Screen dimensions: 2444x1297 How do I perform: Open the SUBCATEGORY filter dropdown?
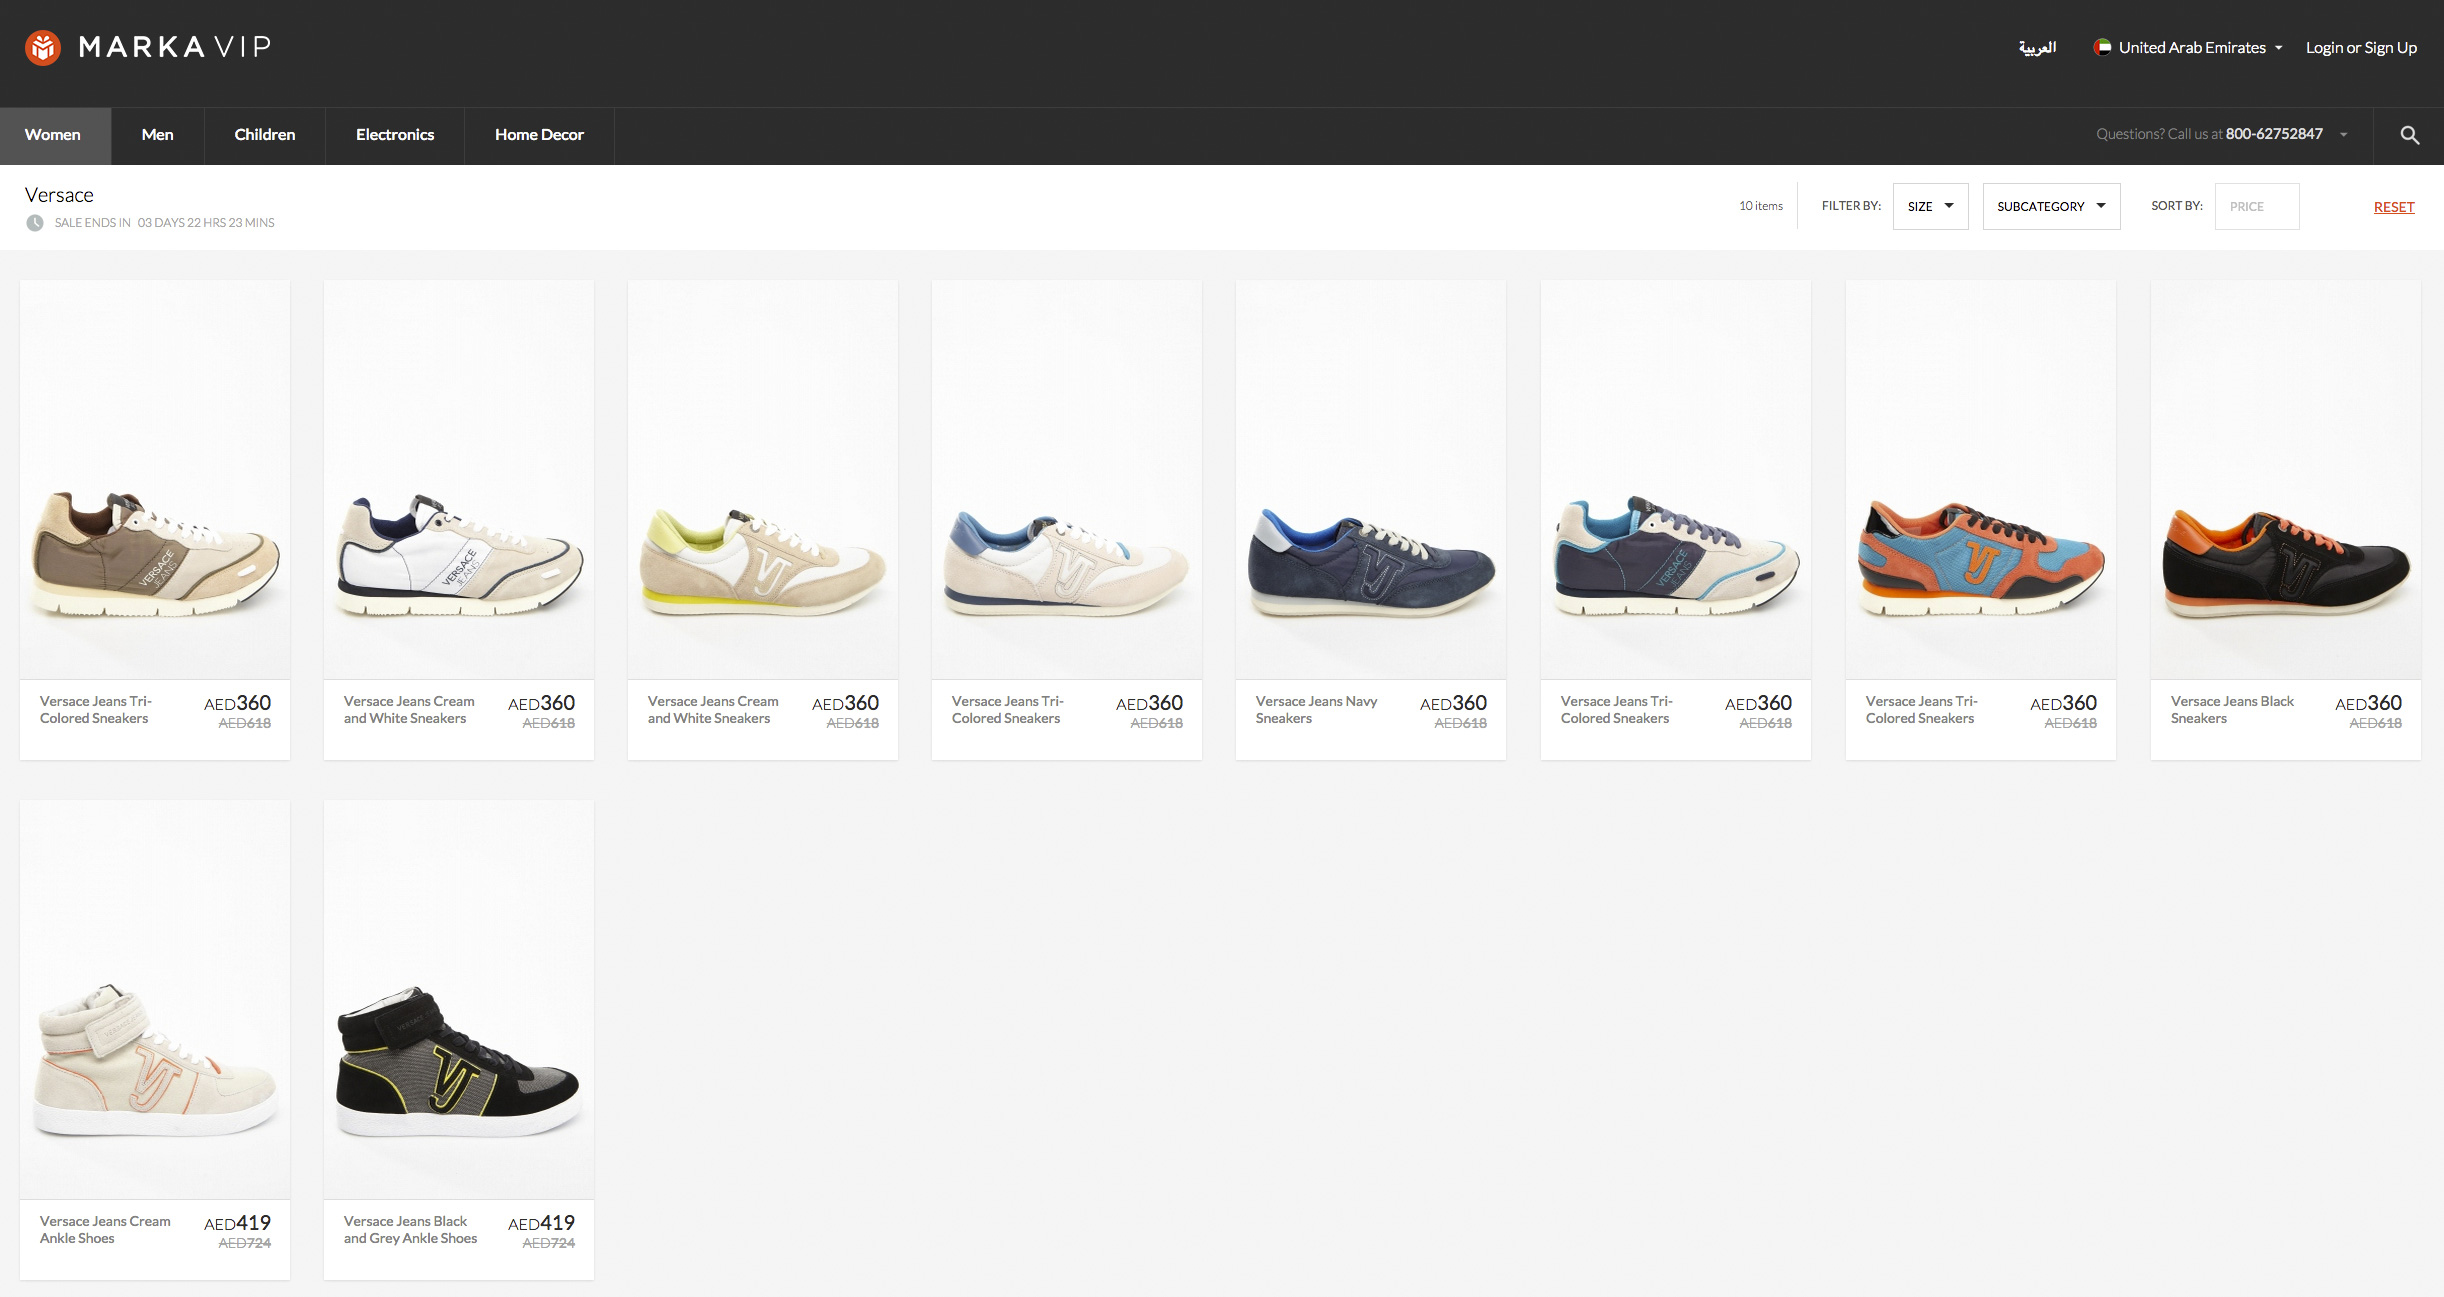tap(2050, 206)
